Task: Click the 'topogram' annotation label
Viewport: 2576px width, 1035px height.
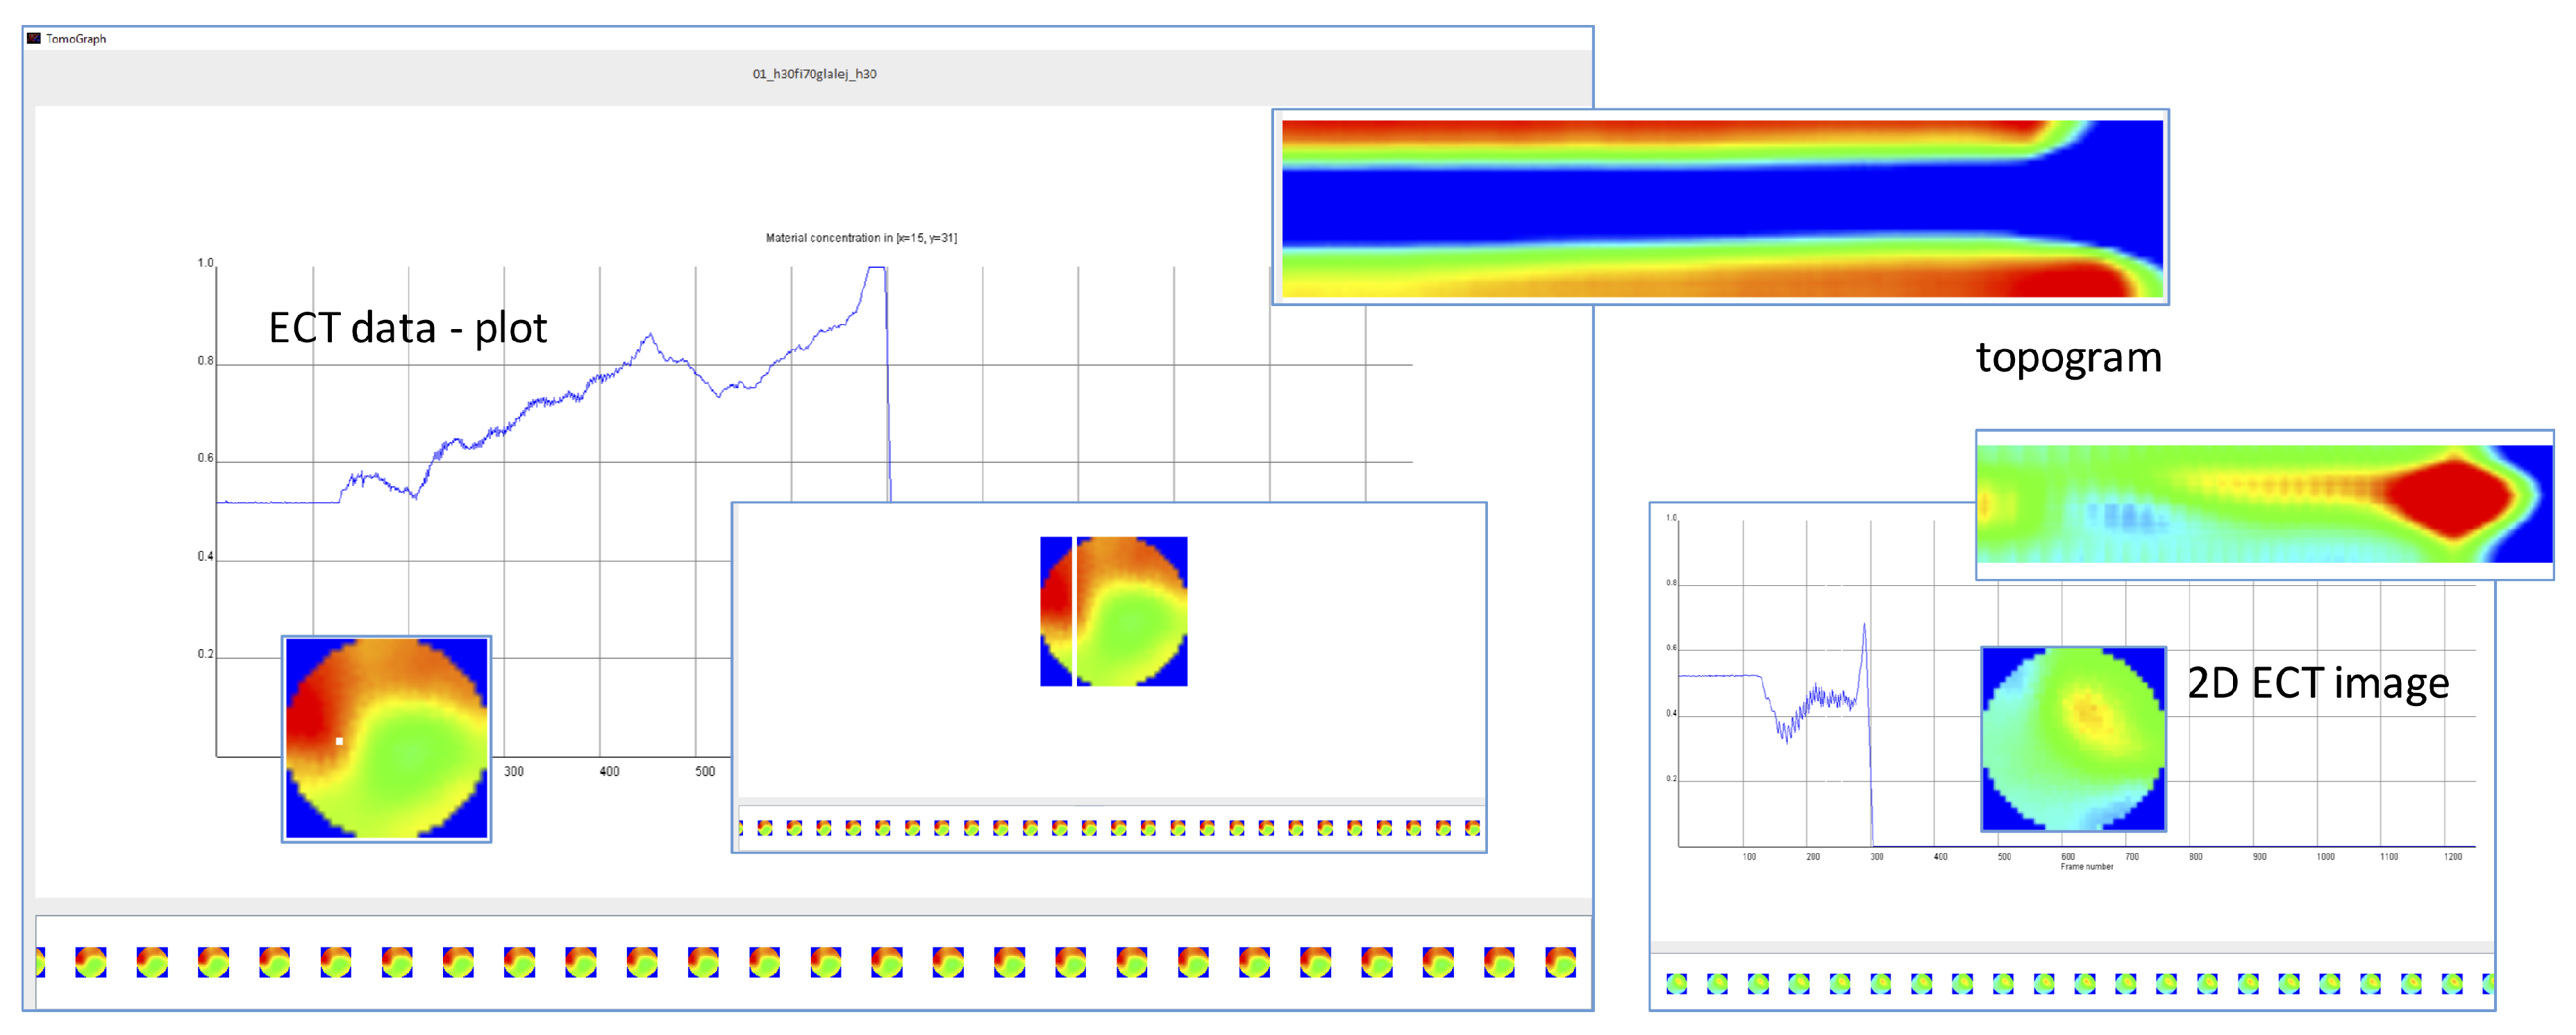Action: coord(2068,357)
